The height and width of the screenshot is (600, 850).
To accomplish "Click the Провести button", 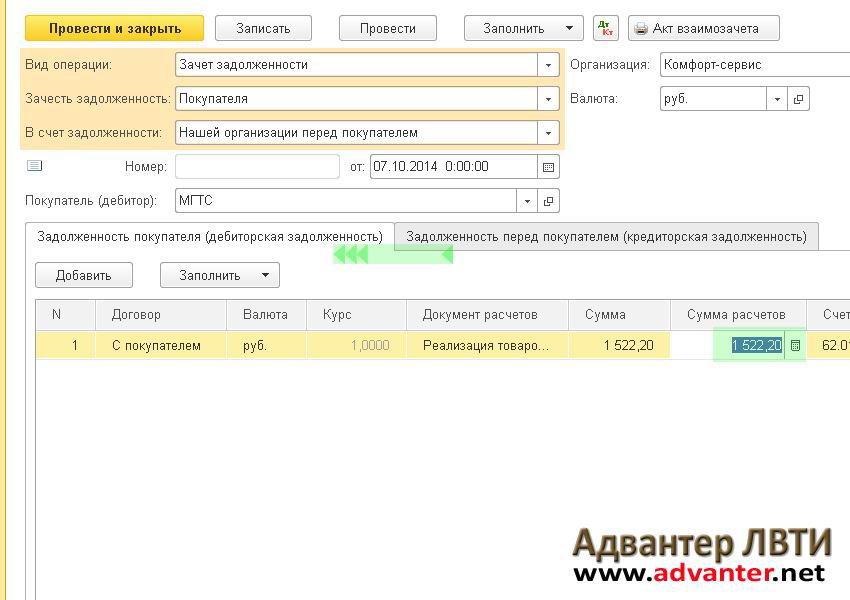I will (388, 28).
